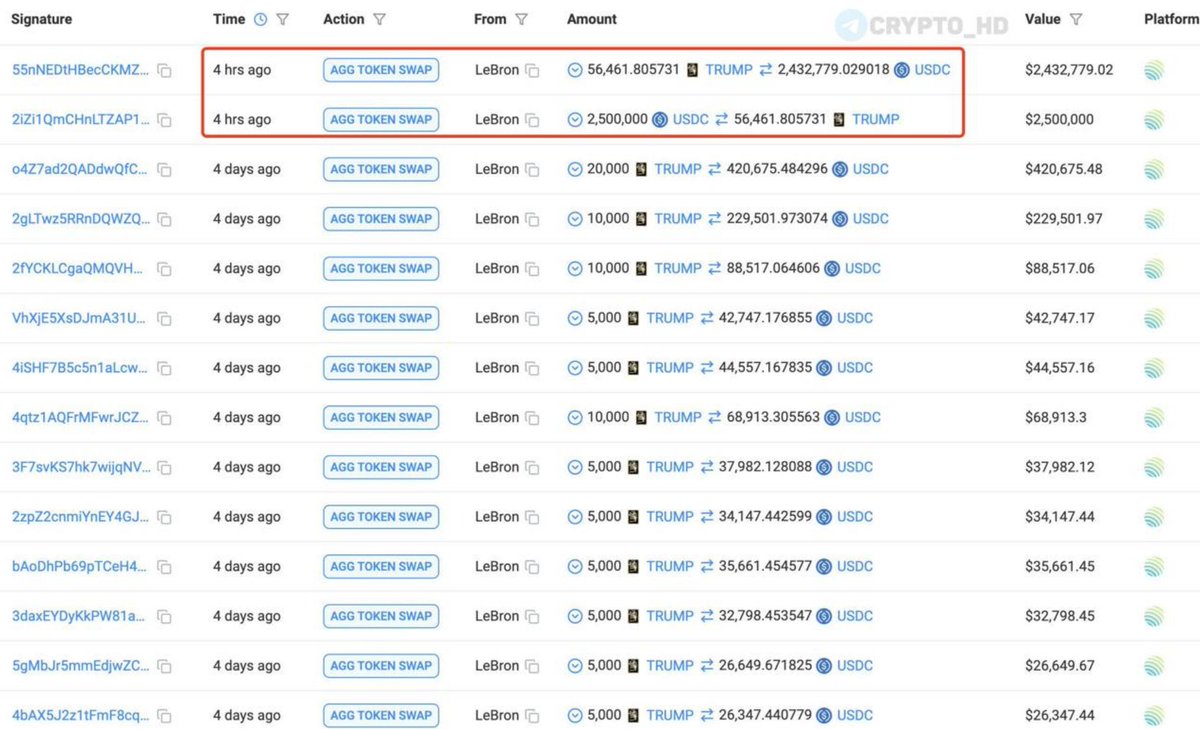1200x729 pixels.
Task: Copy signature 2gLTwz5RRnDQWZQ...
Action: [x=164, y=220]
